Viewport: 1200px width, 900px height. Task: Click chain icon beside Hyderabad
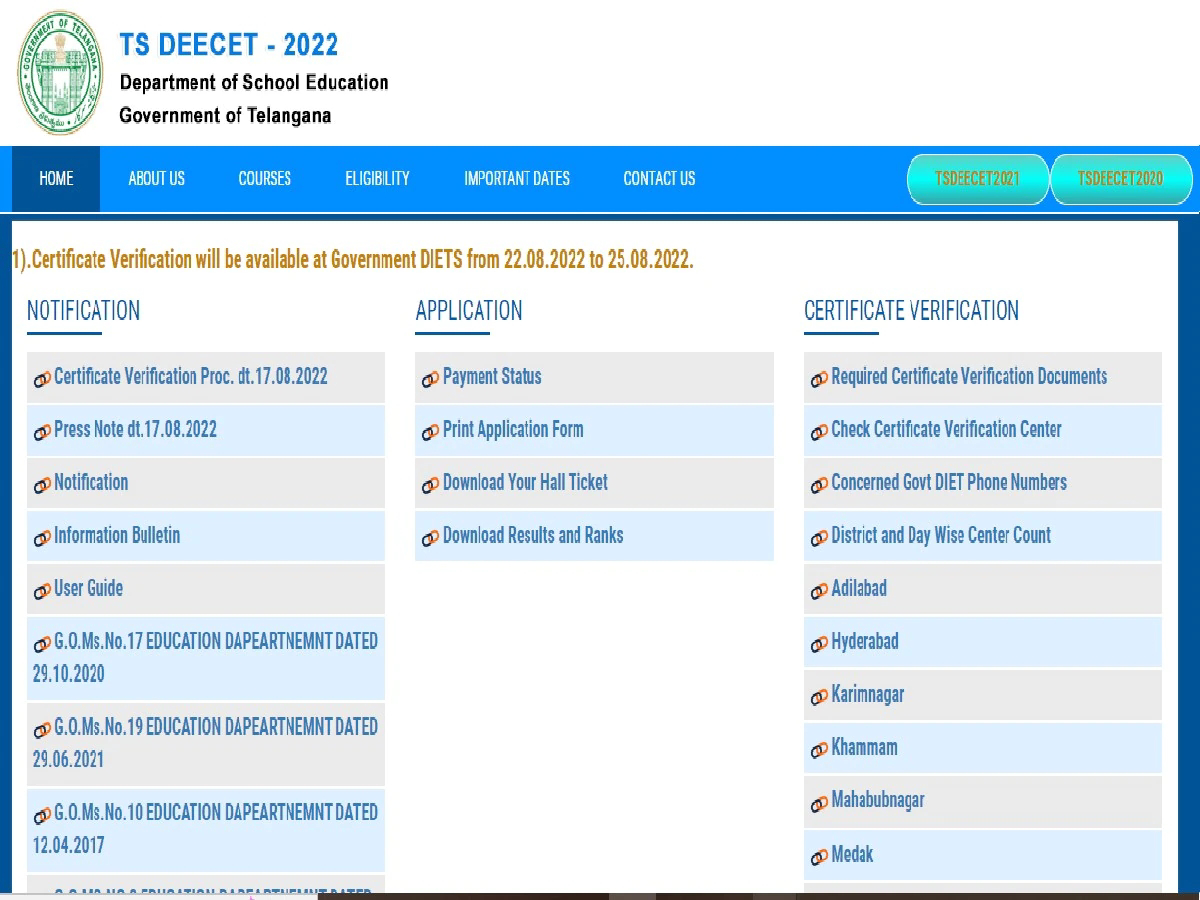(x=819, y=644)
